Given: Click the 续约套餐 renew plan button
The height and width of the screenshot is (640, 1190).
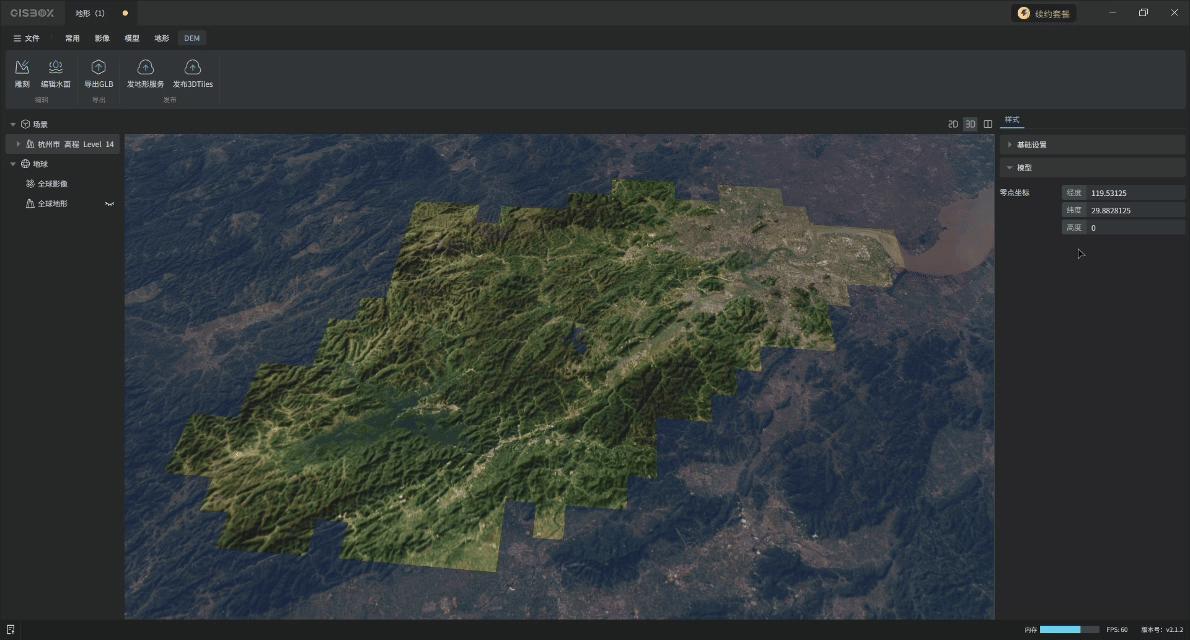Looking at the screenshot, I should [1044, 13].
